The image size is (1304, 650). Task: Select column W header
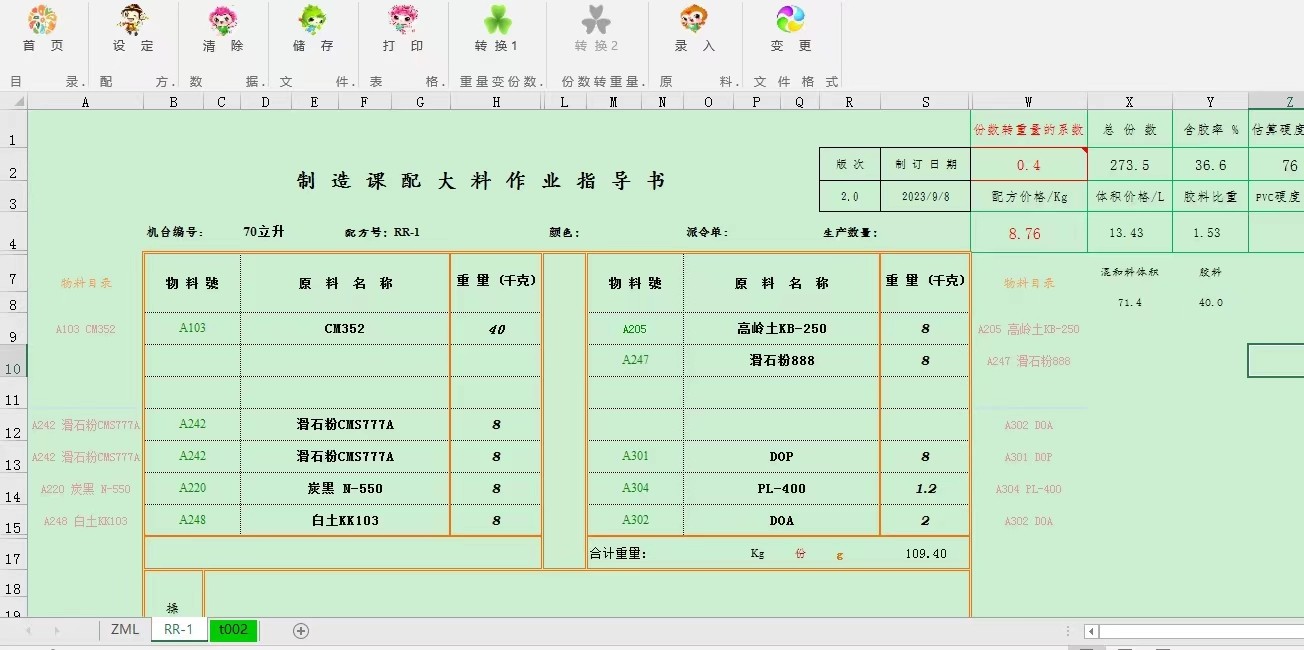[1028, 101]
